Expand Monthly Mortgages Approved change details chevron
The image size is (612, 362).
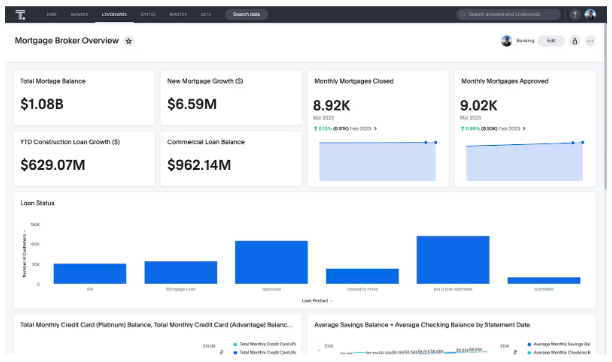click(x=524, y=128)
